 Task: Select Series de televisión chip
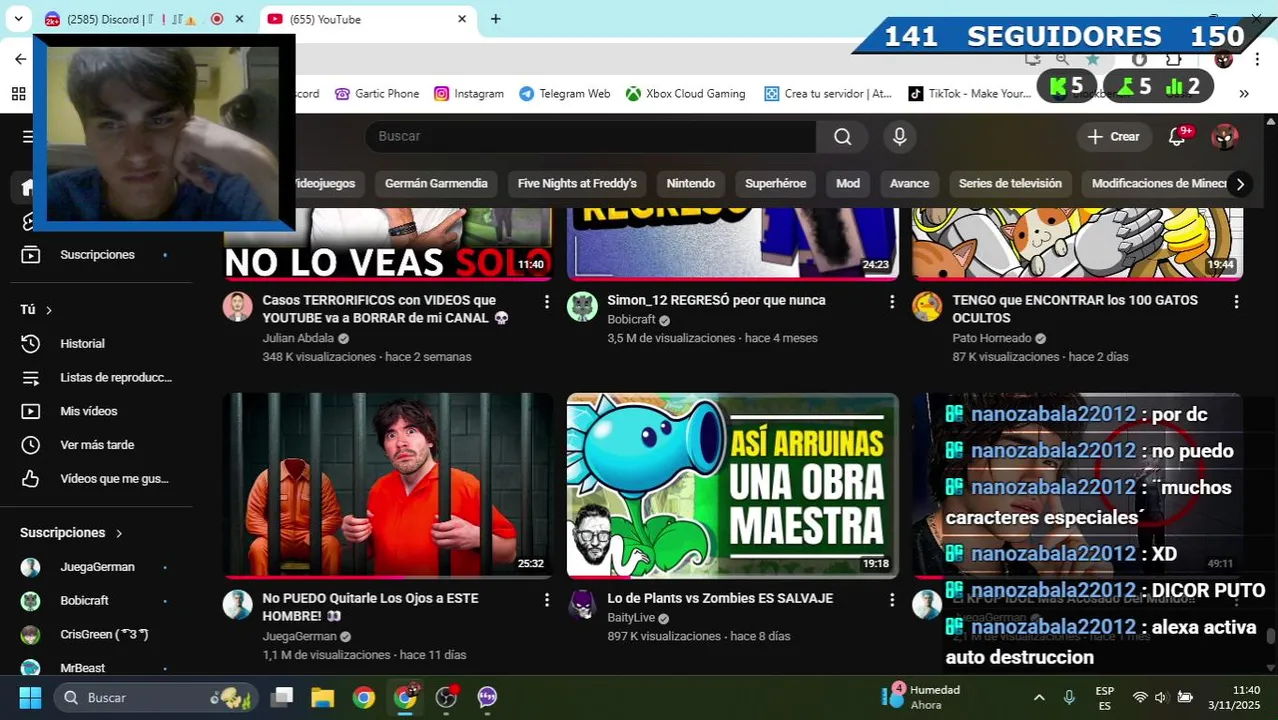coord(1010,183)
